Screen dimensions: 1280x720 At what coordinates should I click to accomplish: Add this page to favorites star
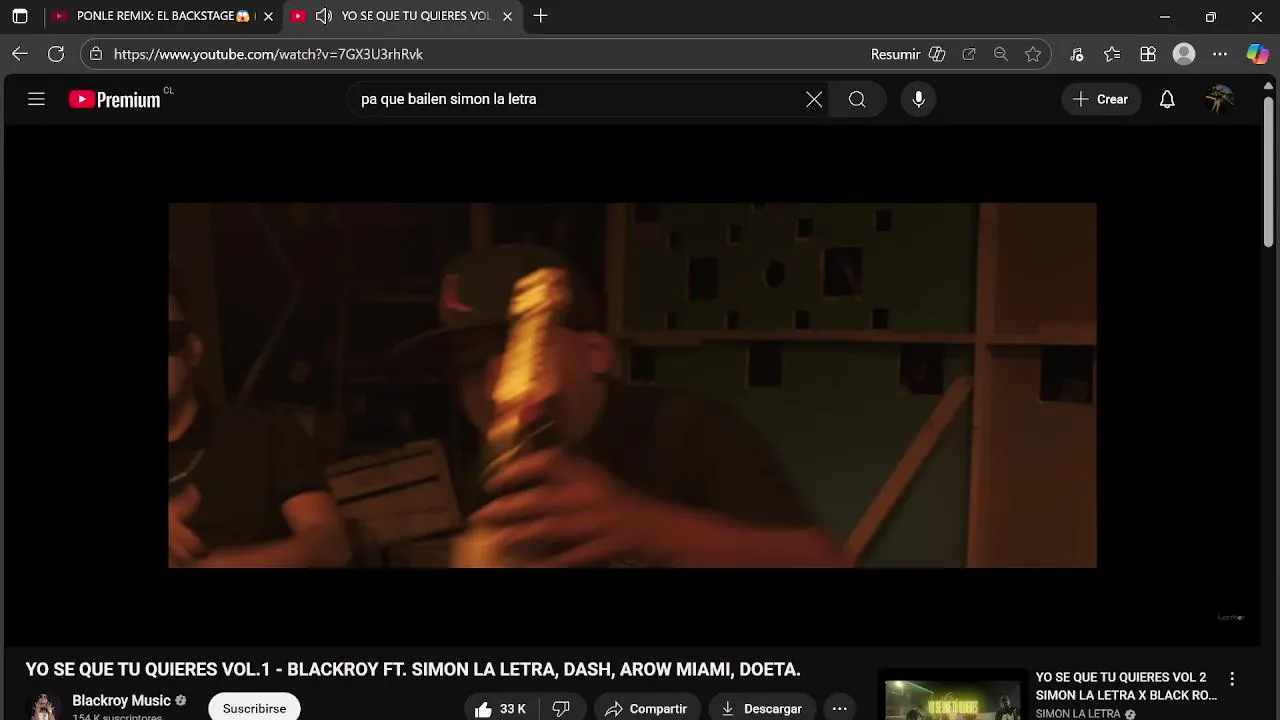pyautogui.click(x=1033, y=54)
